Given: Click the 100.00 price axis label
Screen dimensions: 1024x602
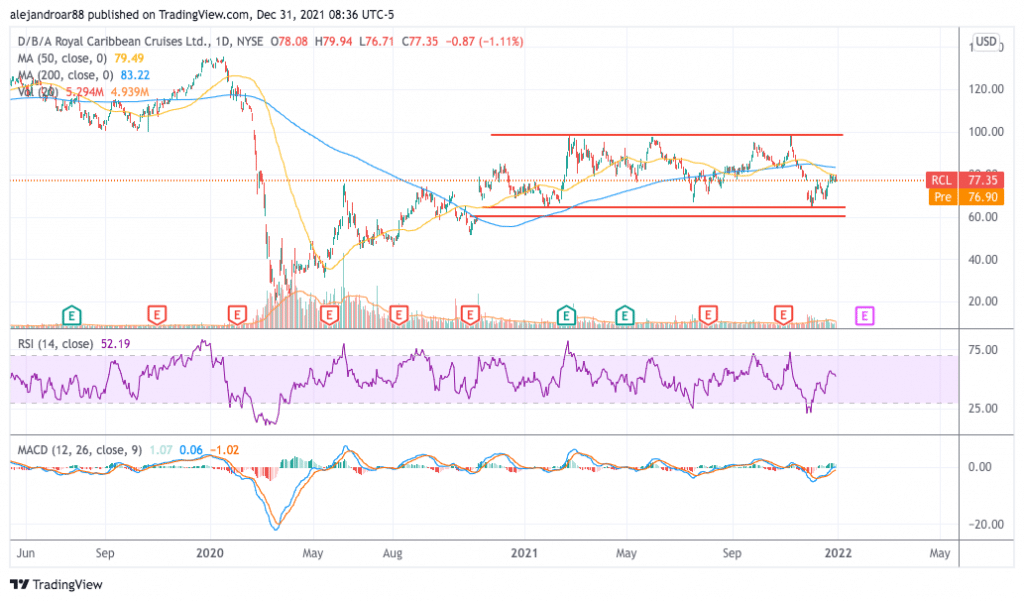Looking at the screenshot, I should (x=985, y=132).
